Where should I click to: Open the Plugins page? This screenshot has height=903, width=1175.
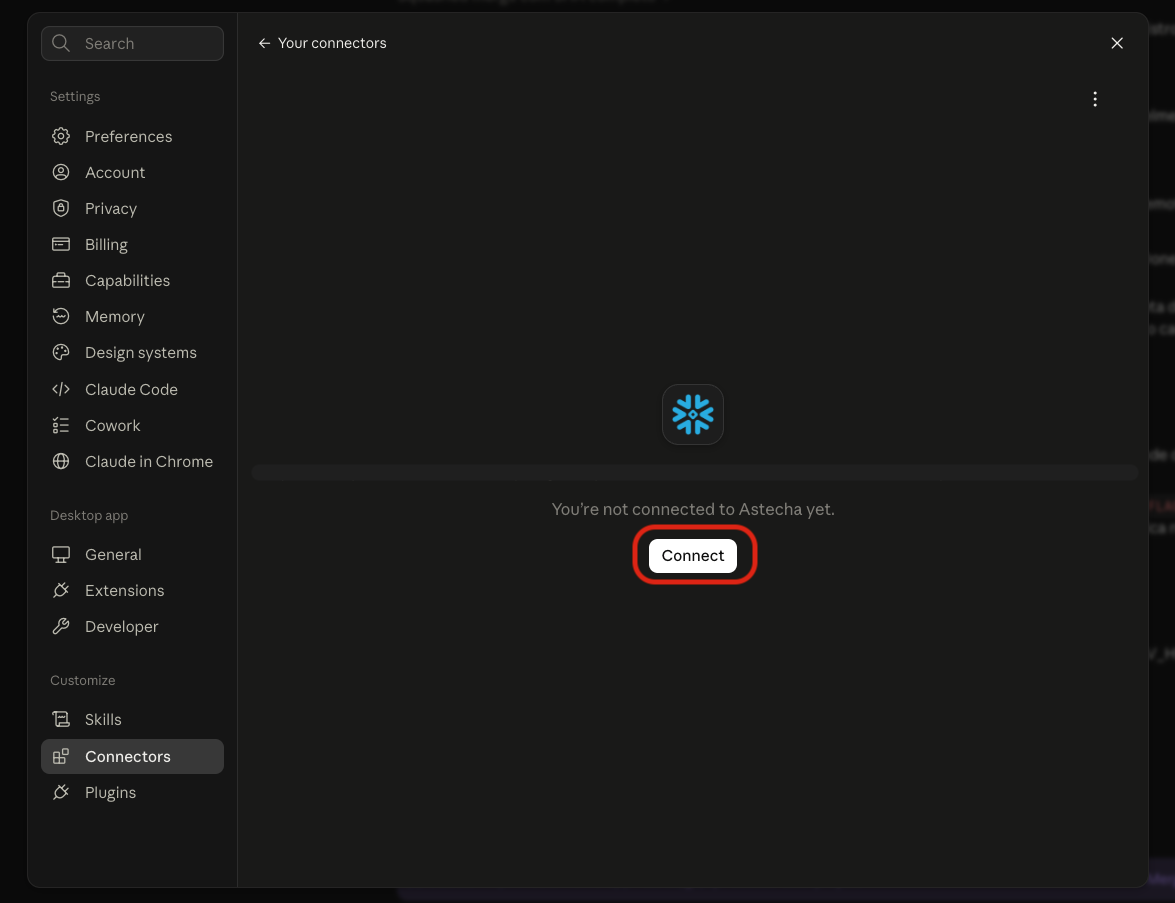coord(132,793)
